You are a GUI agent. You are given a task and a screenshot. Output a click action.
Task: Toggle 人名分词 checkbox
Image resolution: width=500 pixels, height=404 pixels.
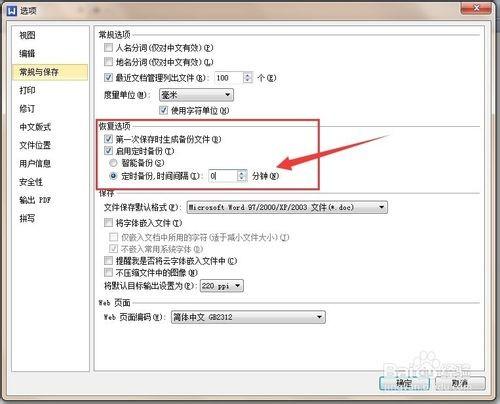point(108,48)
